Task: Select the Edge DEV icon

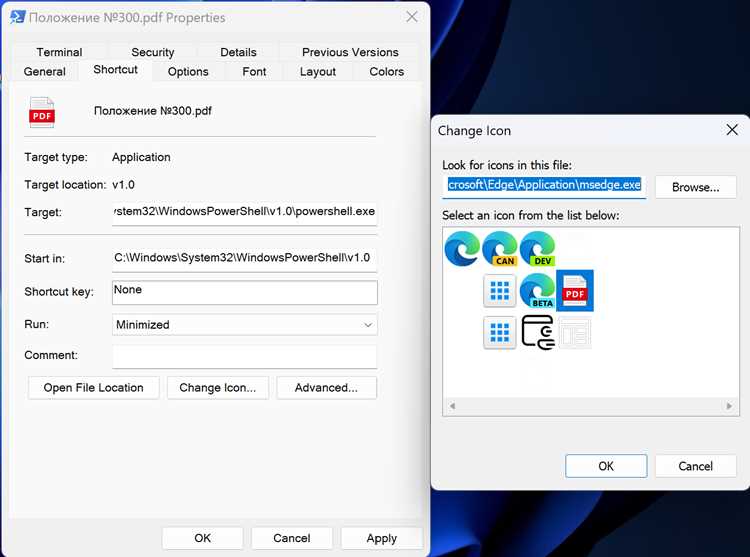Action: 537,249
